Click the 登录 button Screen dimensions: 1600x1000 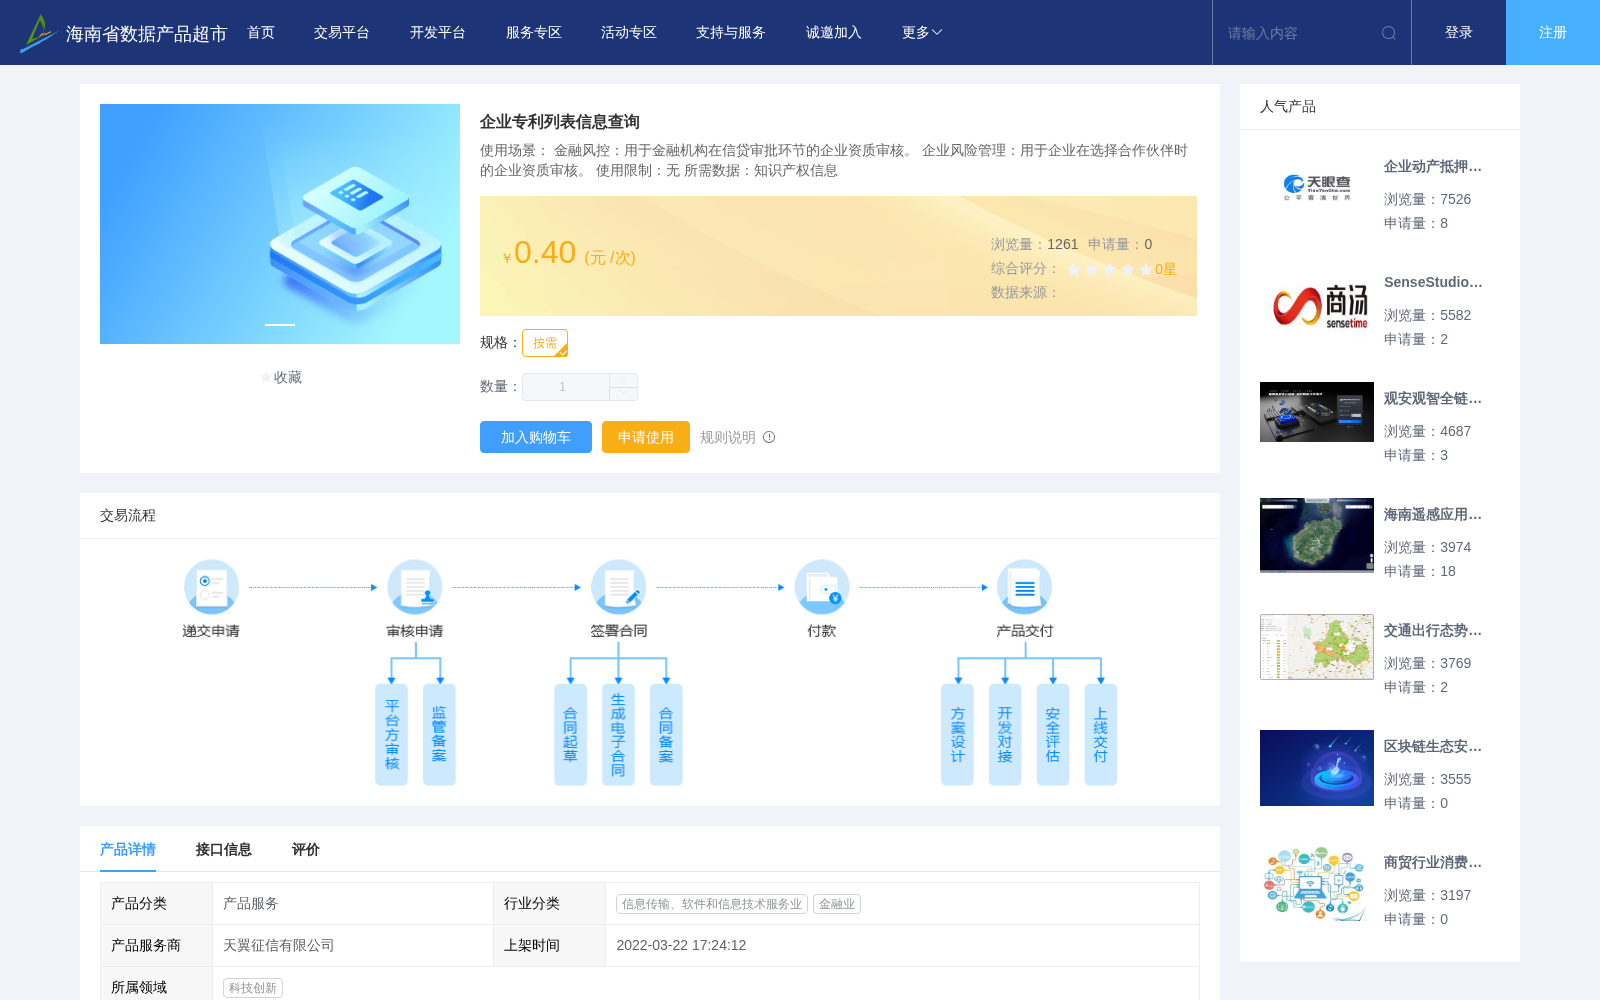pos(1459,33)
